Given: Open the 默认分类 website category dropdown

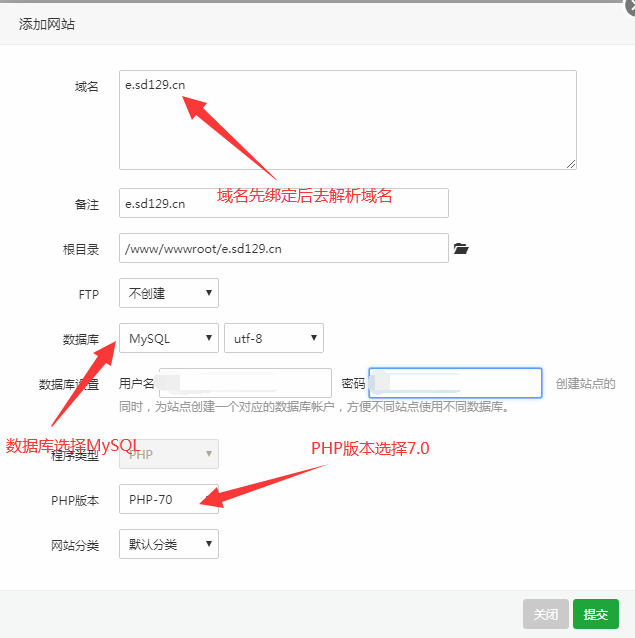Looking at the screenshot, I should [168, 544].
